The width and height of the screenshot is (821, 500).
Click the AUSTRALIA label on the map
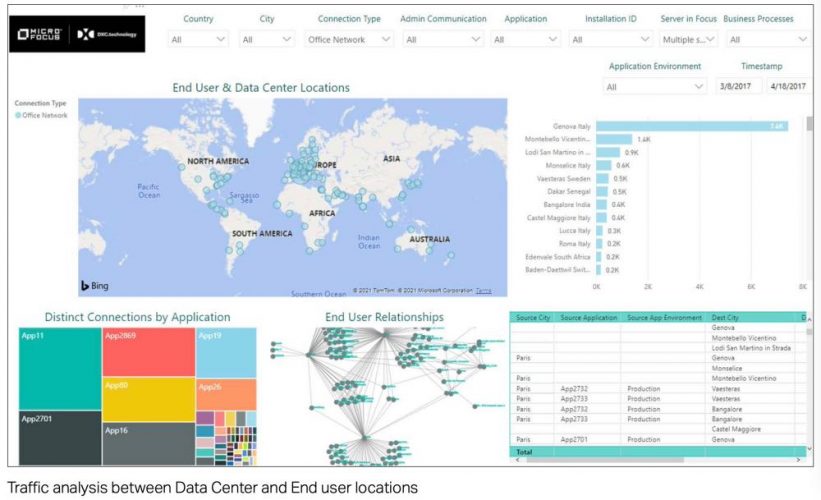[429, 239]
